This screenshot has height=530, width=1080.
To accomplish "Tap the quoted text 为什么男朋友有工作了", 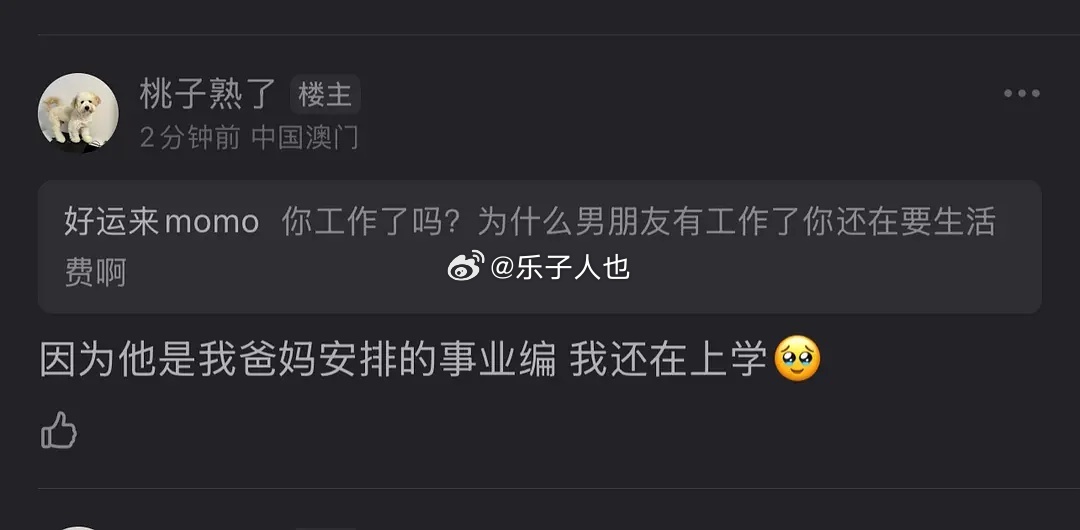I will tap(638, 222).
